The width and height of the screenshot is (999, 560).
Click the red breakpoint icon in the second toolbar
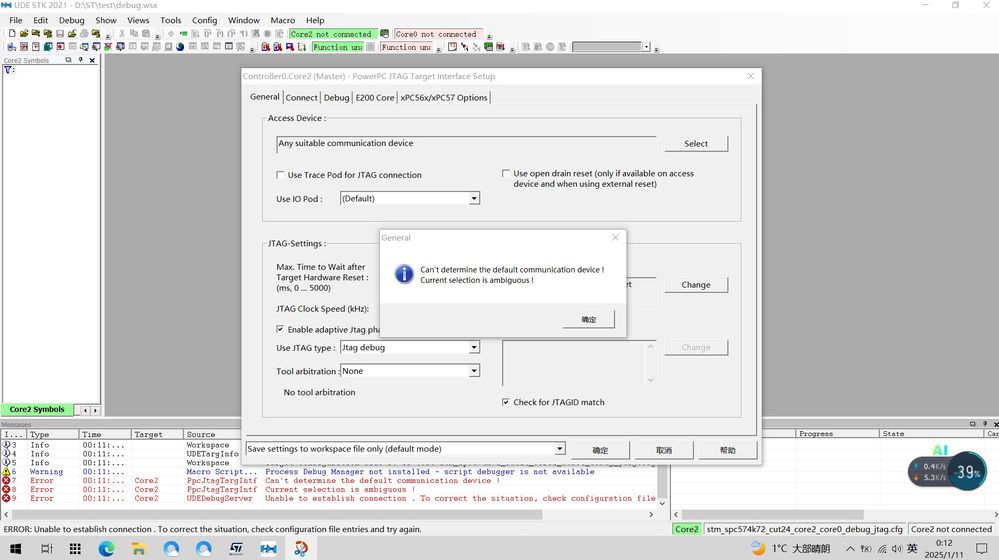[61, 47]
